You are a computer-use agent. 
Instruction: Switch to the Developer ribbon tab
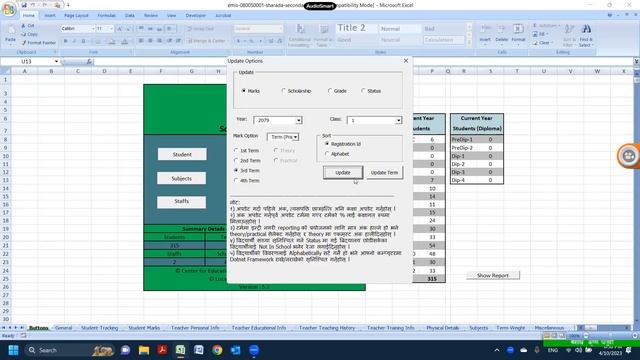point(196,16)
